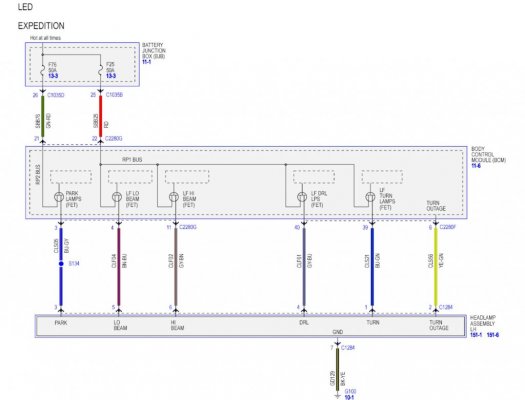Image resolution: width=525 pixels, height=400 pixels.
Task: Click the green SBB75 wire
Action: tap(43, 116)
